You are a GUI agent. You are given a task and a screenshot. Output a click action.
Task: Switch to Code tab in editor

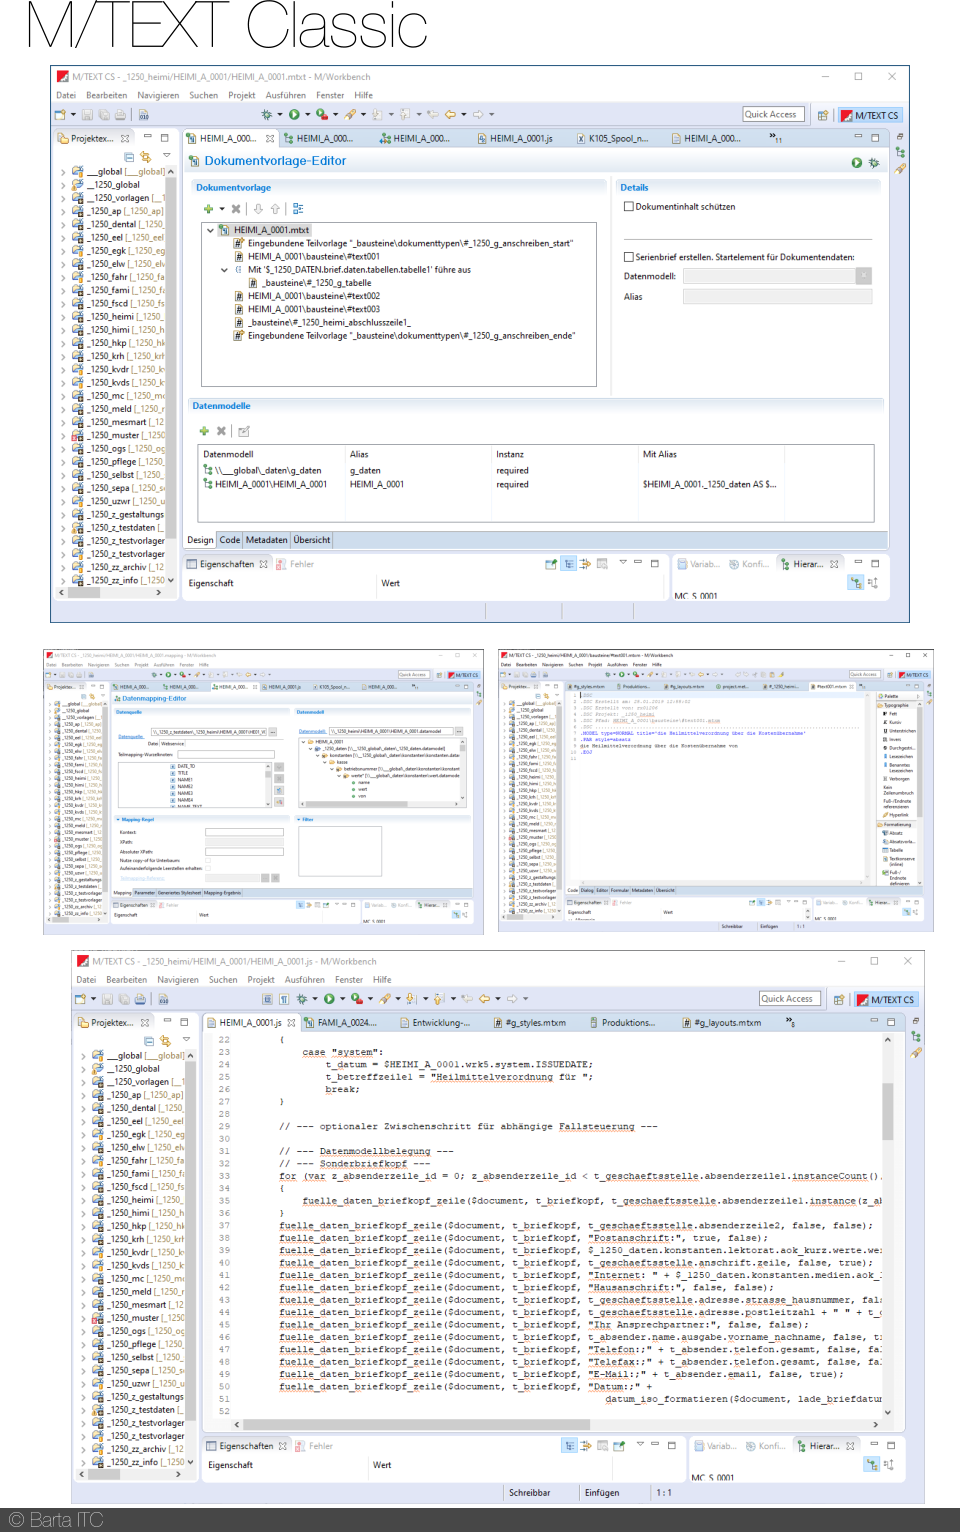pyautogui.click(x=230, y=540)
